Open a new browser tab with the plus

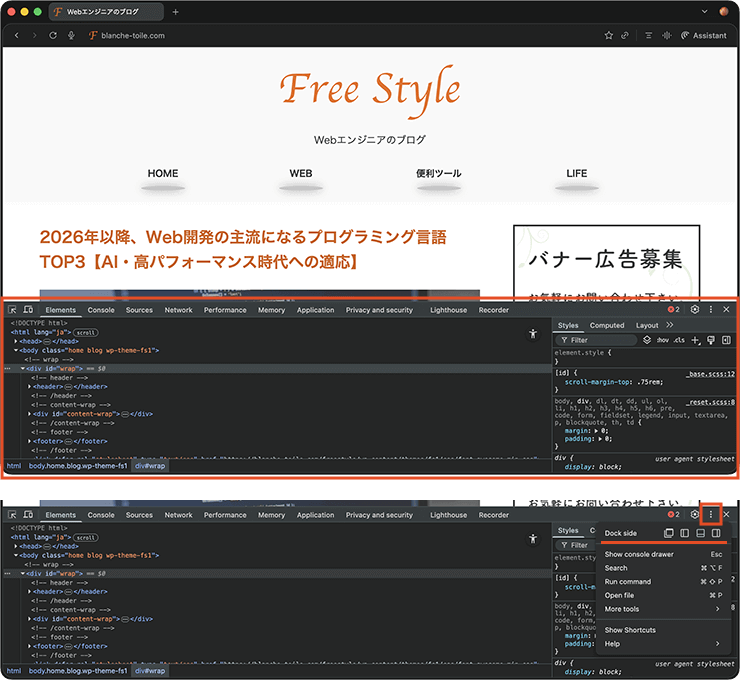click(x=176, y=12)
